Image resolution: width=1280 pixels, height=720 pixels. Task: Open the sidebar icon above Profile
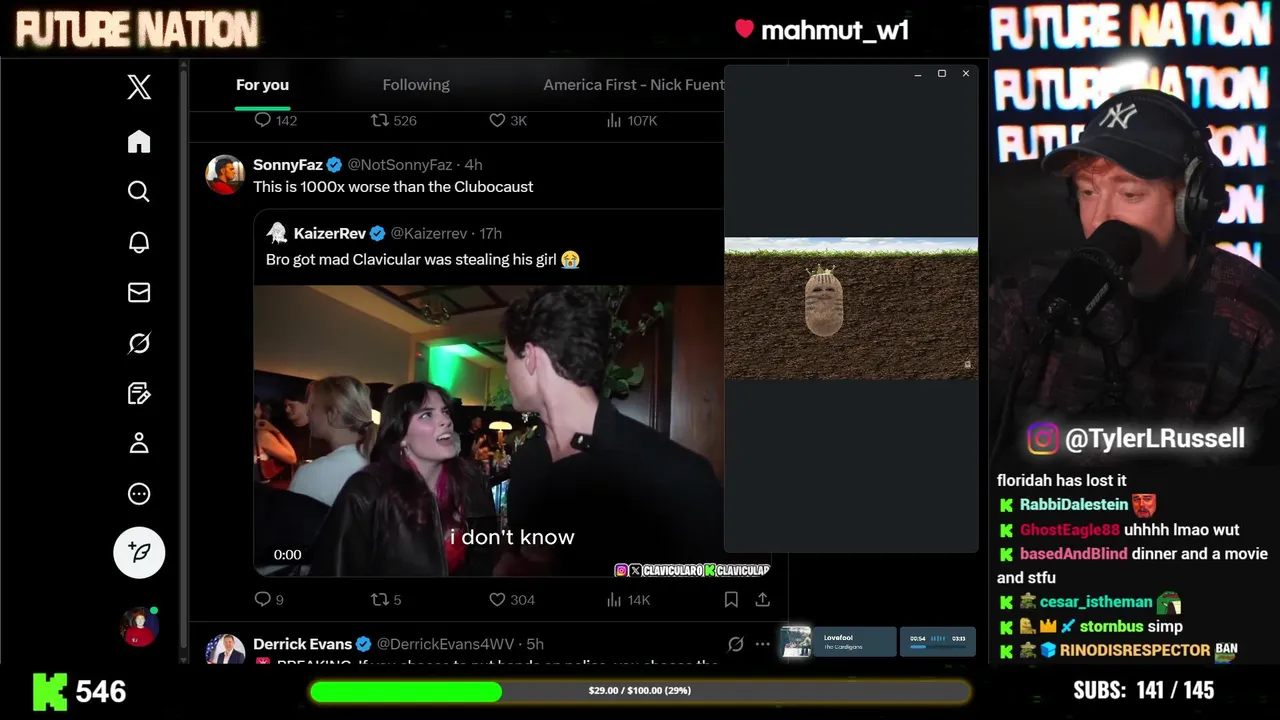click(x=139, y=393)
